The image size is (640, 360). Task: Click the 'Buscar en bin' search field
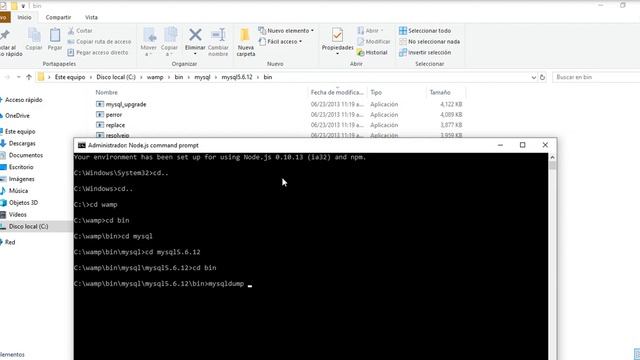(x=596, y=77)
